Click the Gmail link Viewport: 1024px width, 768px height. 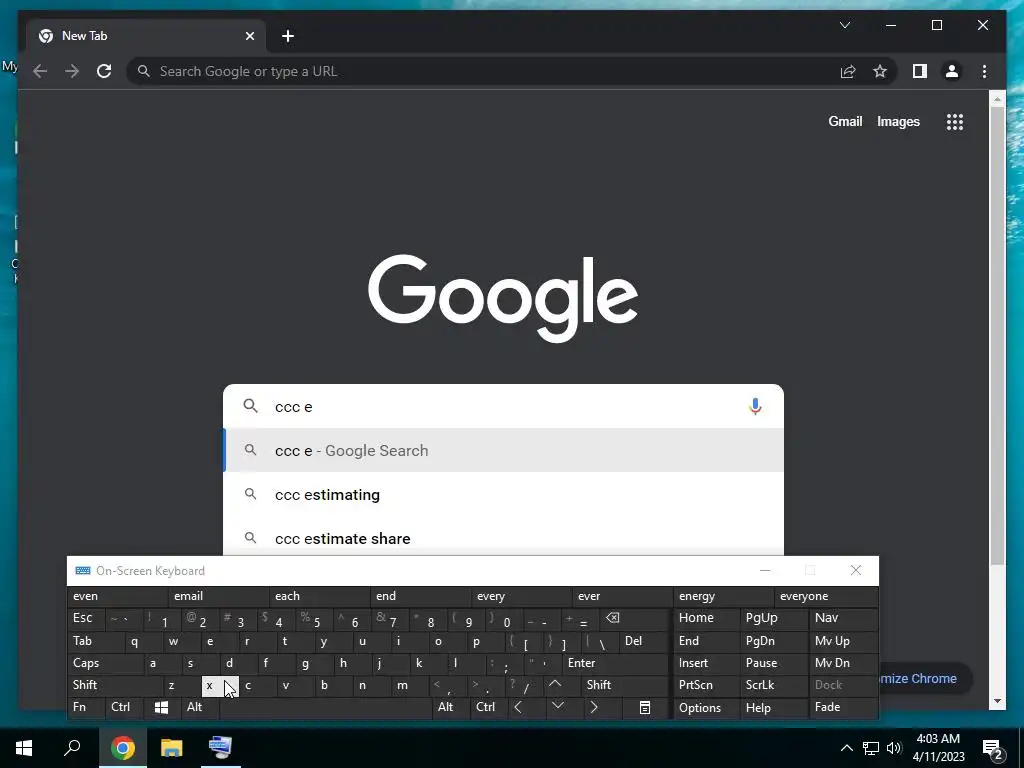click(x=845, y=121)
